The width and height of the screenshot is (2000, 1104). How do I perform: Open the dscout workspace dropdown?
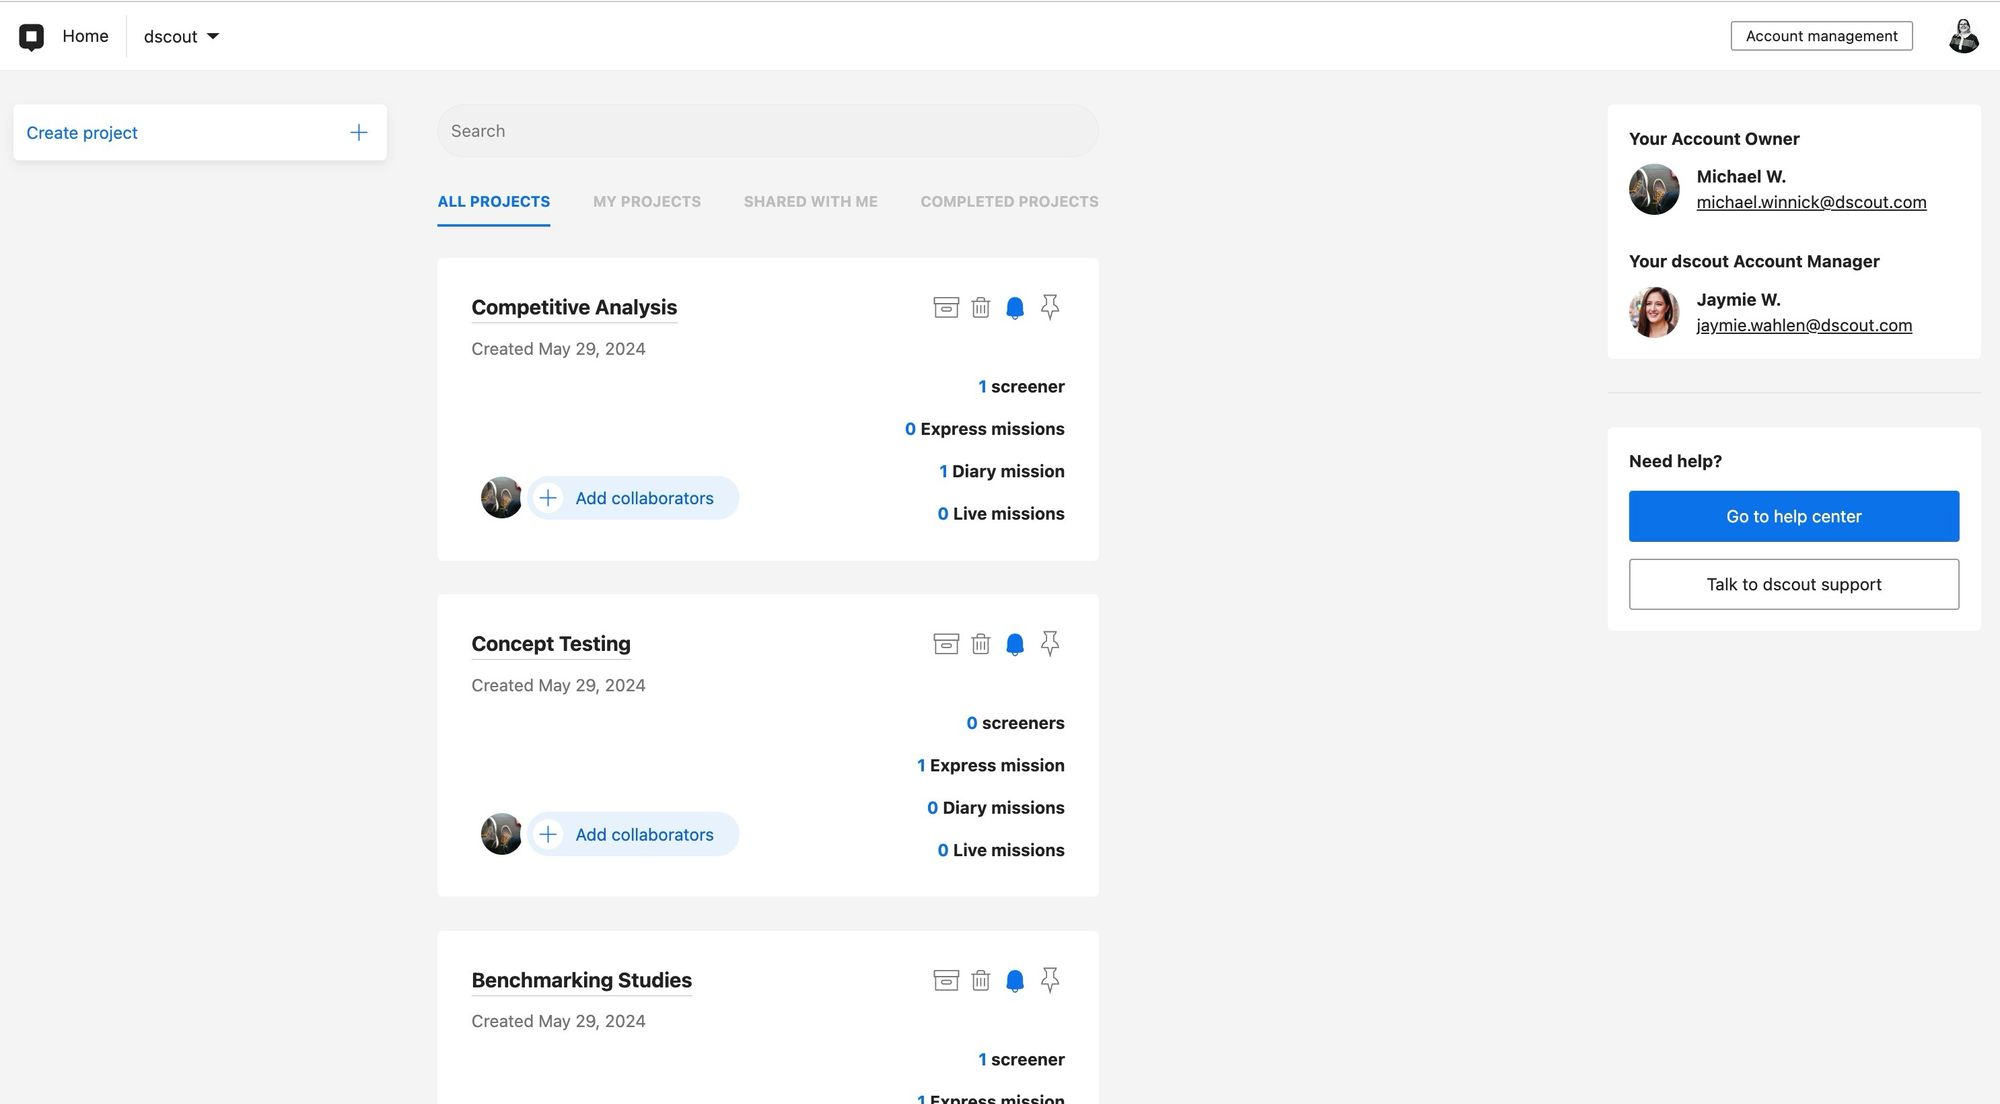coord(181,36)
